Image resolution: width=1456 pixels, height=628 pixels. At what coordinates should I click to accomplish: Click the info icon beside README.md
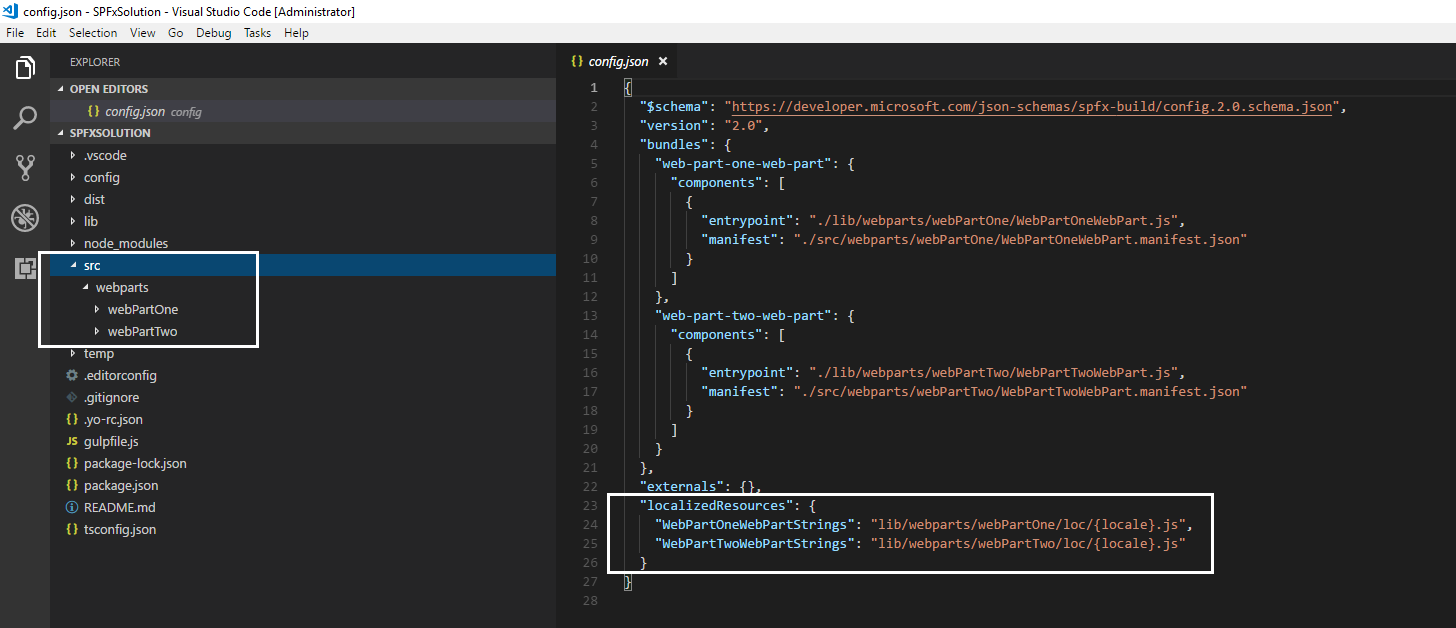click(x=72, y=507)
